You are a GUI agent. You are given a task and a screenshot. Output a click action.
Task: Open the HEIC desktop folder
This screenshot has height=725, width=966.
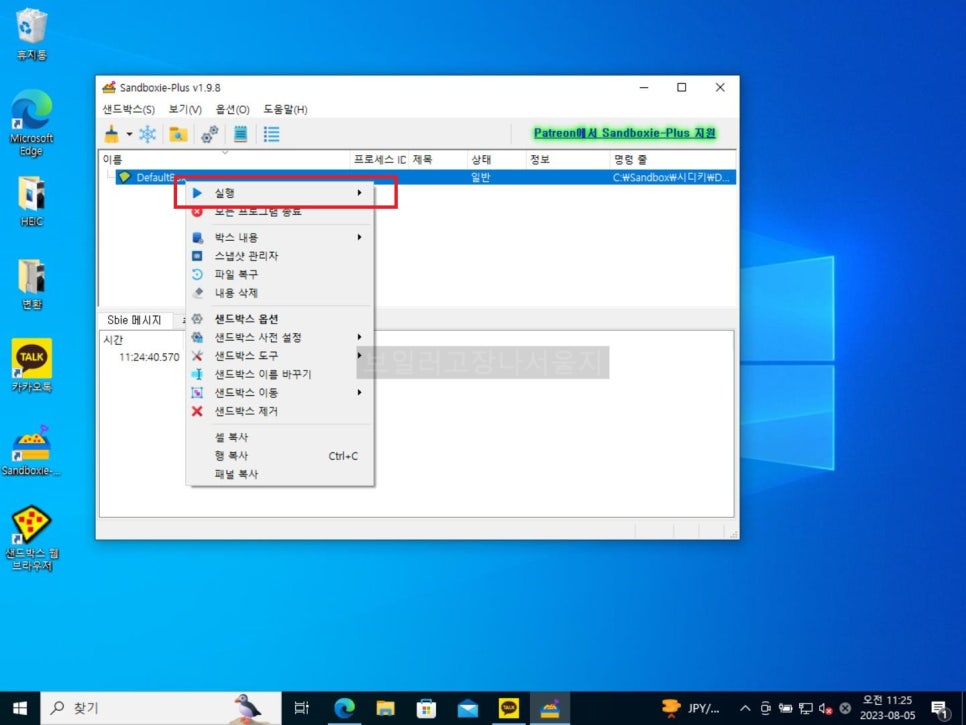[31, 201]
